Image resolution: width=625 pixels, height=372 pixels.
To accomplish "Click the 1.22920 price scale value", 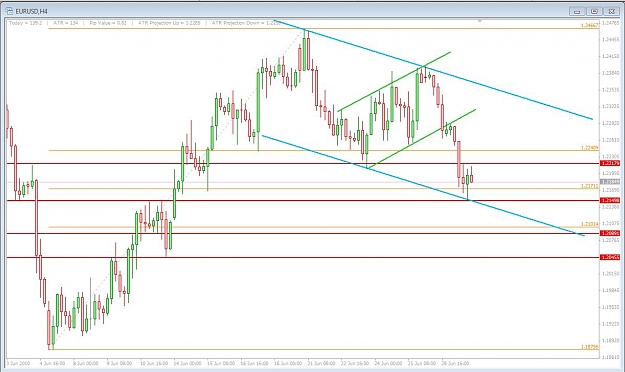I will [611, 123].
